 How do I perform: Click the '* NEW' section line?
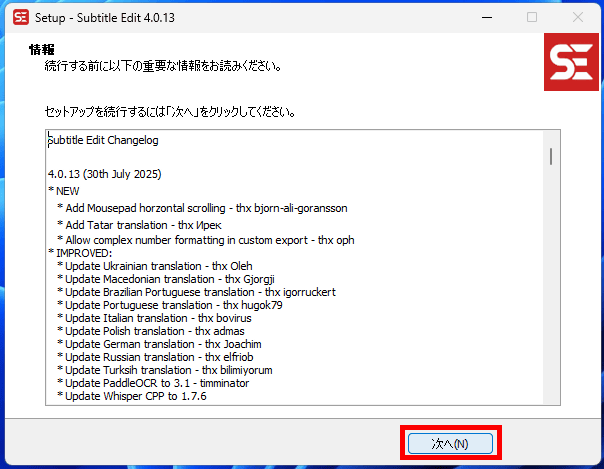(x=64, y=191)
